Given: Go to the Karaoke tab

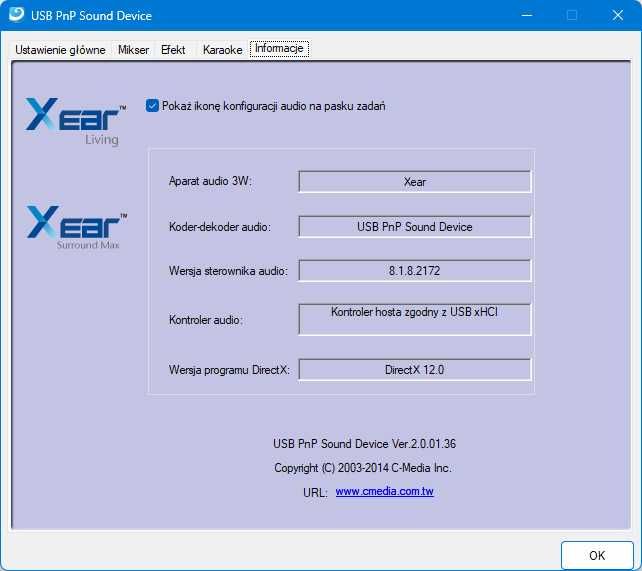Looking at the screenshot, I should [x=222, y=50].
